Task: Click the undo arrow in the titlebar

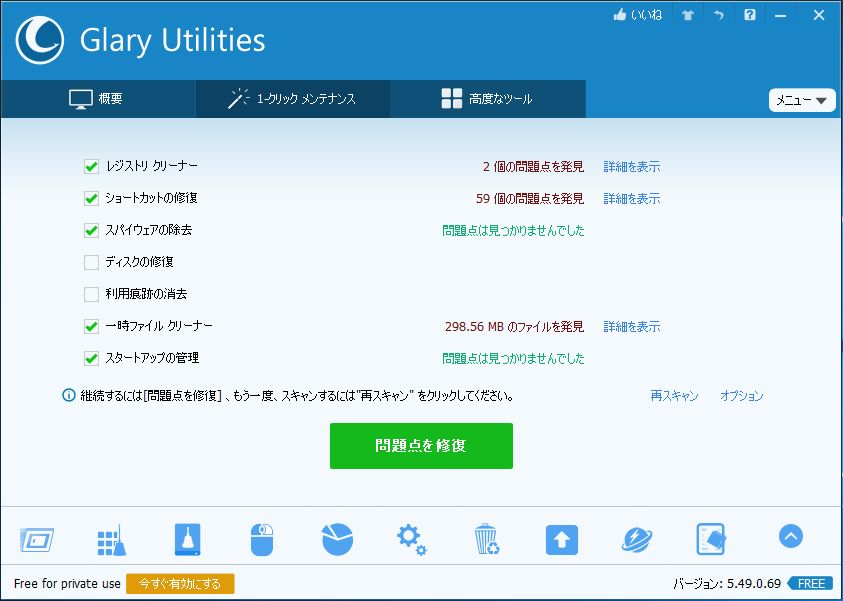Action: (x=718, y=15)
